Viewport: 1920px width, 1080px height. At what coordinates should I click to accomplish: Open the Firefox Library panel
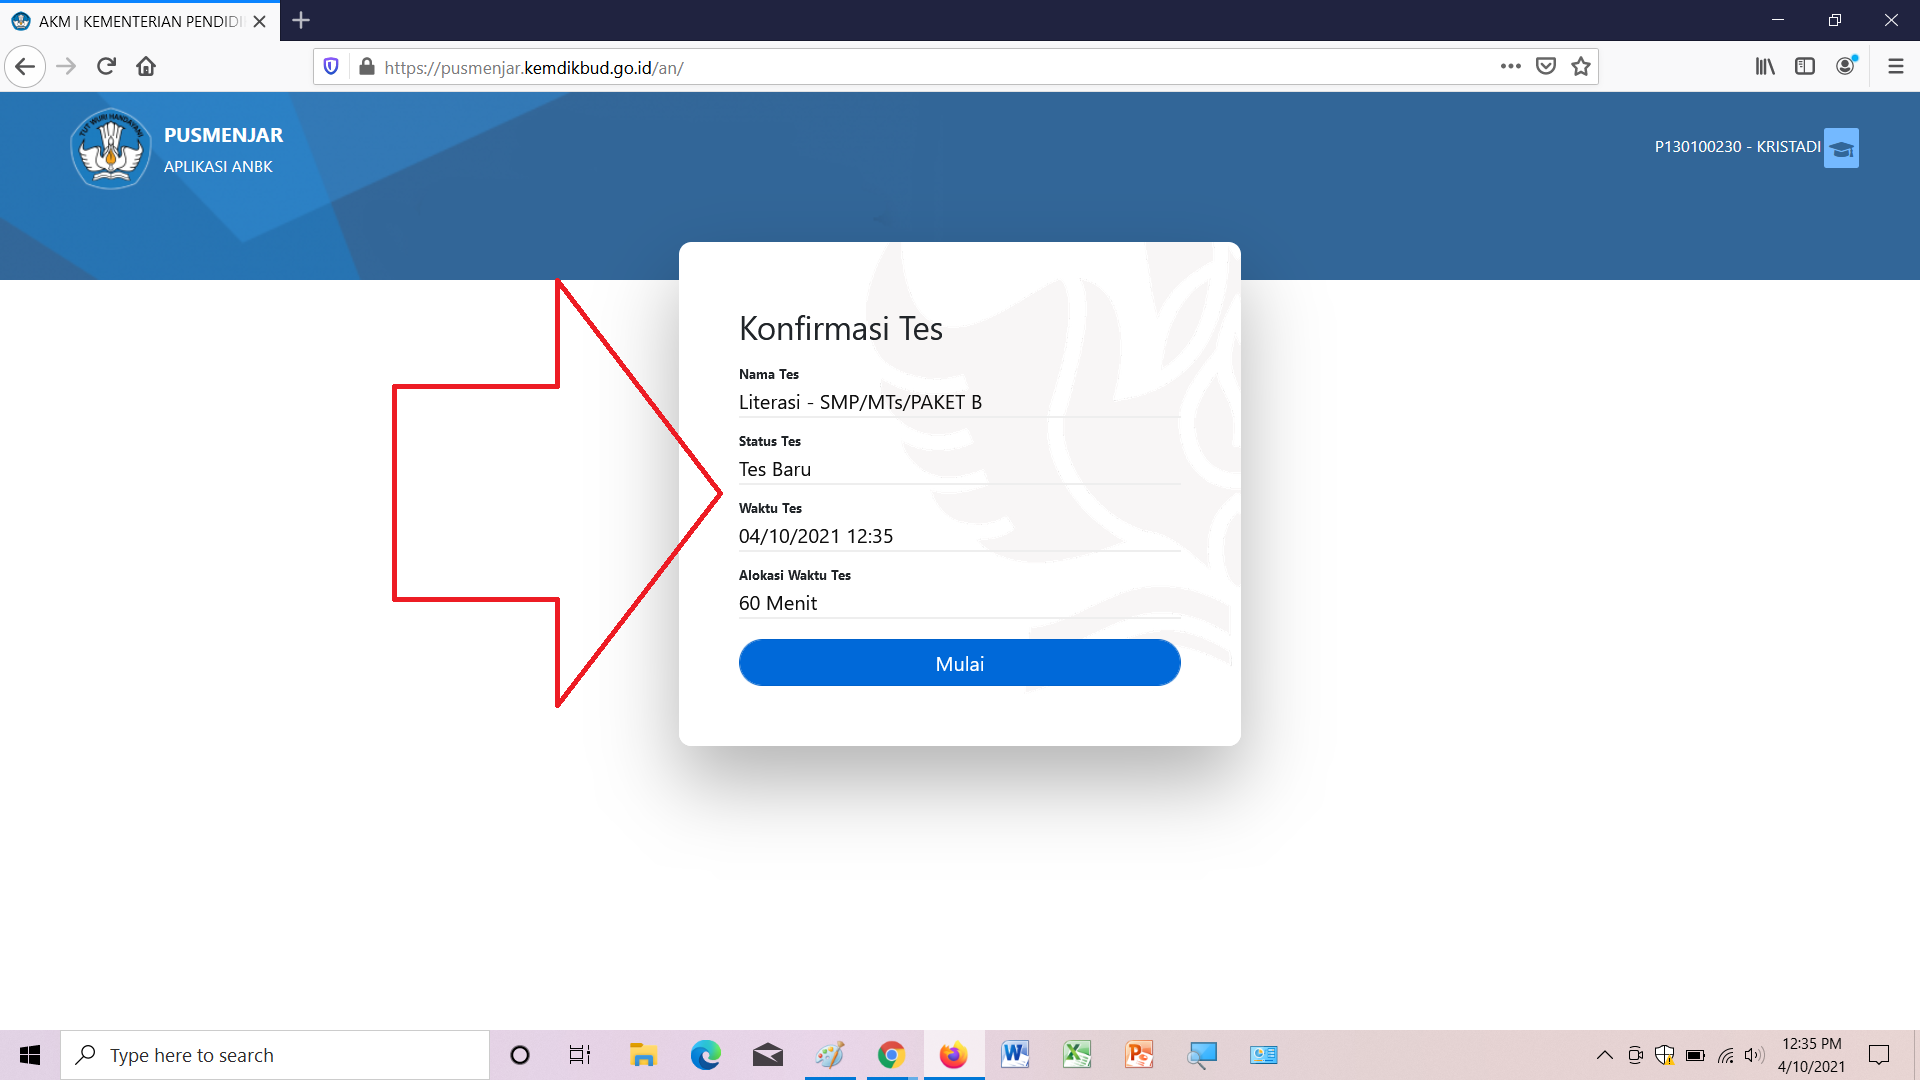click(x=1764, y=66)
